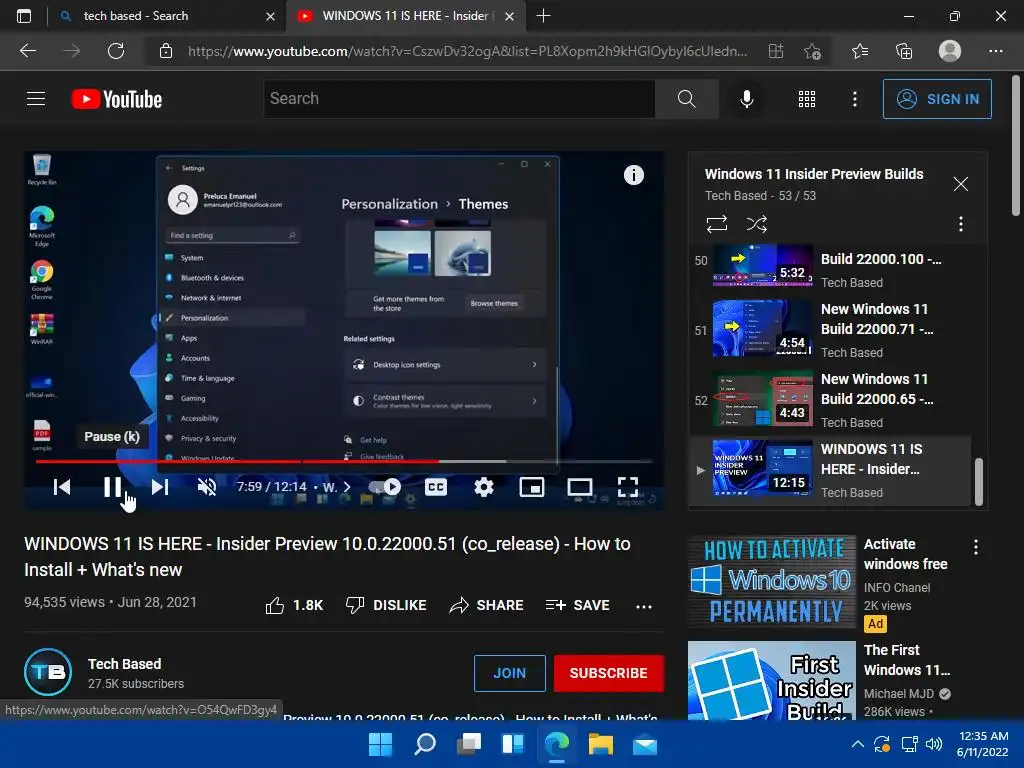
Task: Open a new browser tab
Action: pos(543,16)
